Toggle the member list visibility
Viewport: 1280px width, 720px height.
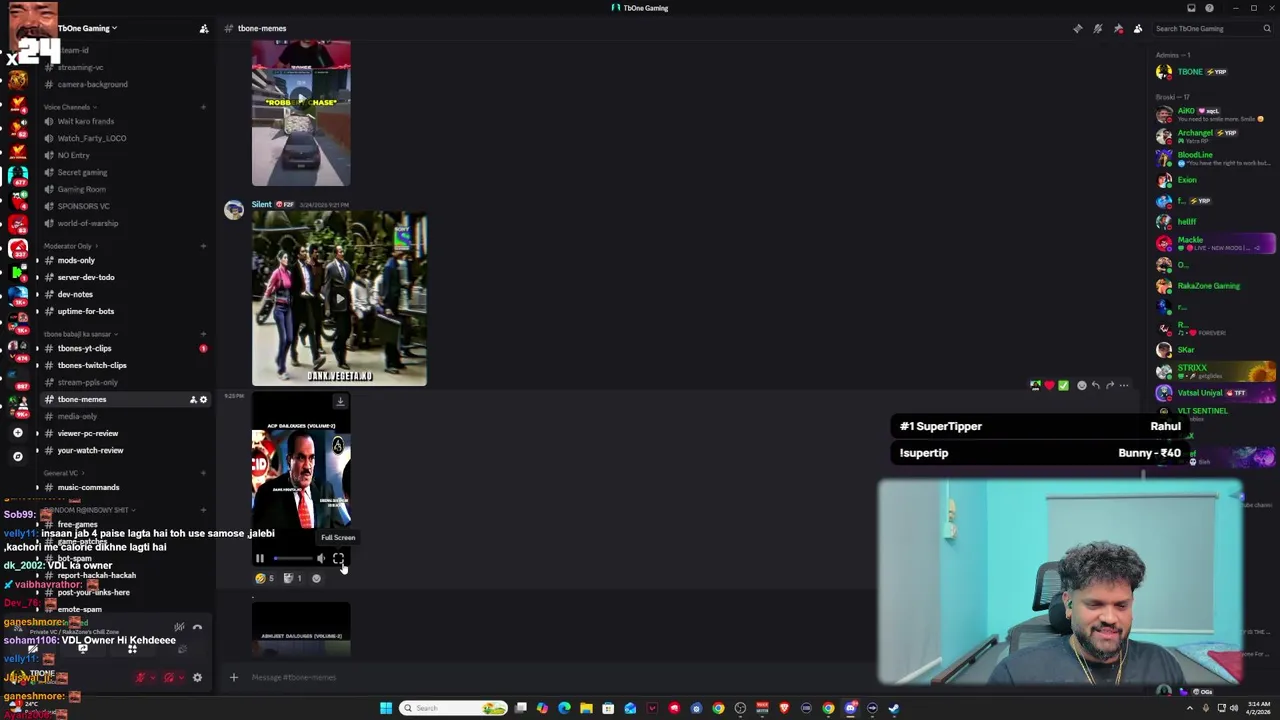1138,28
